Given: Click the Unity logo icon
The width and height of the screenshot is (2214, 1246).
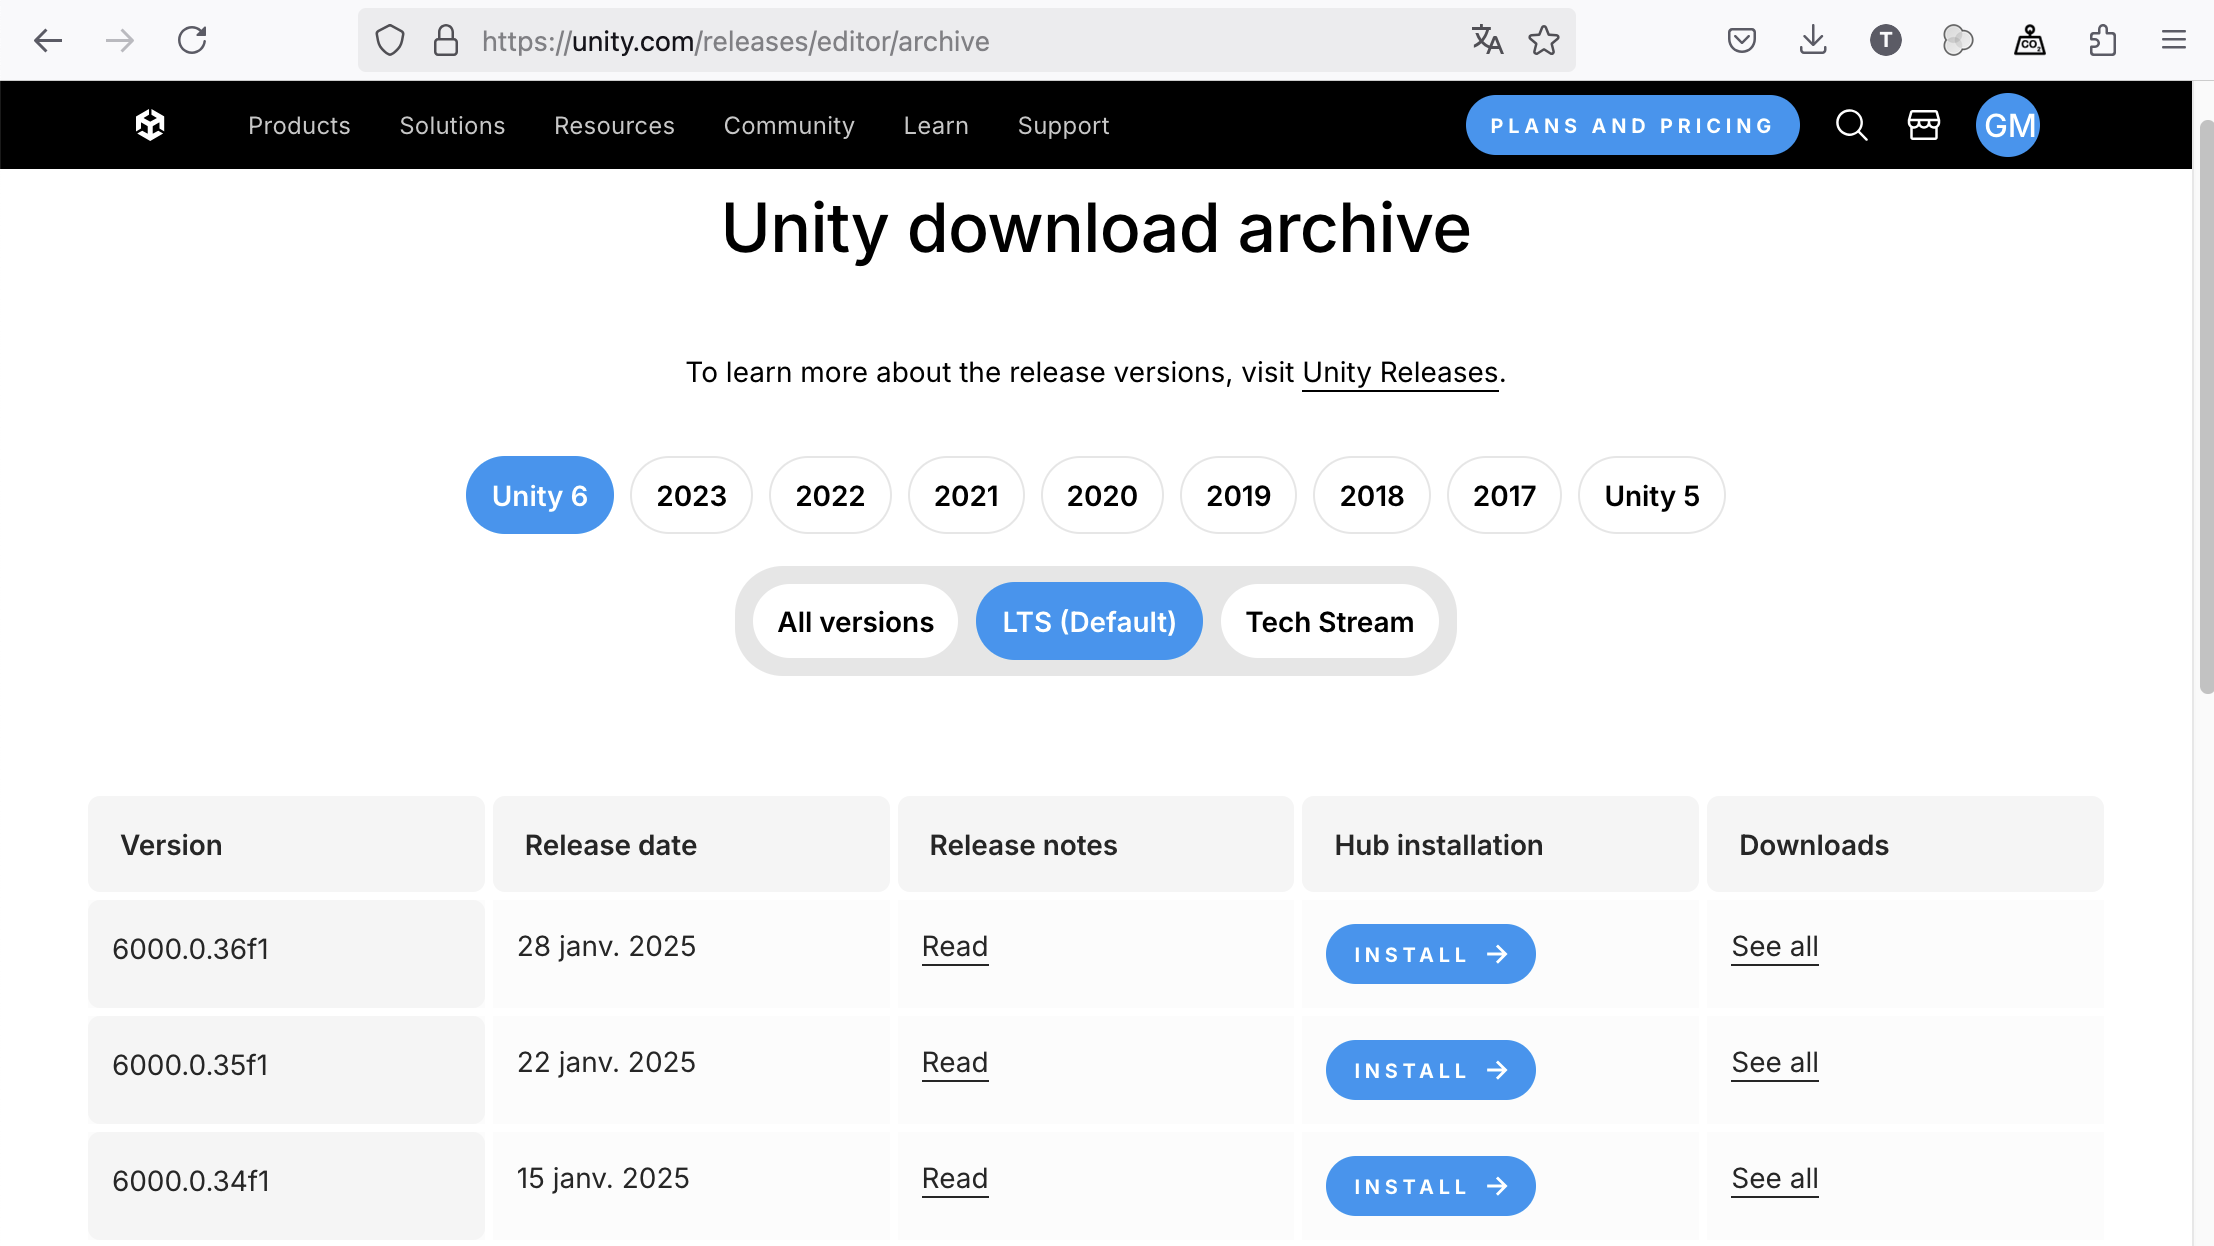Looking at the screenshot, I should tap(150, 125).
